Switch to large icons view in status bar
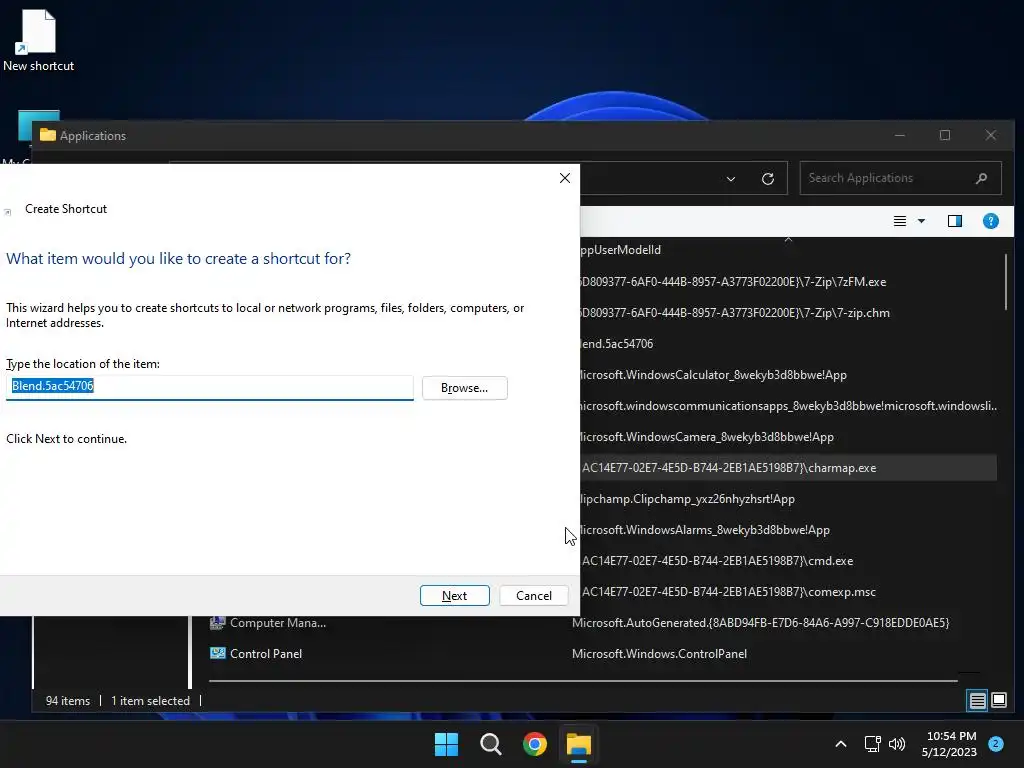1024x768 pixels. 999,701
